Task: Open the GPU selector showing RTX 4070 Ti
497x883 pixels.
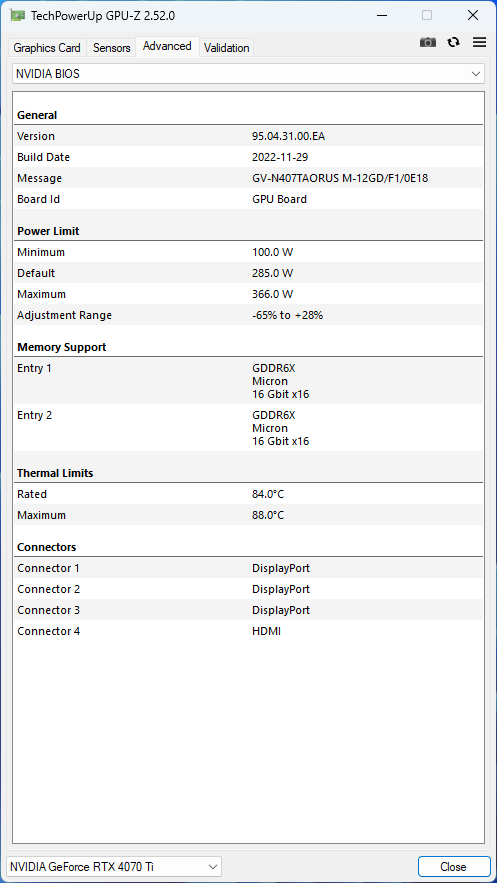Action: pos(114,867)
